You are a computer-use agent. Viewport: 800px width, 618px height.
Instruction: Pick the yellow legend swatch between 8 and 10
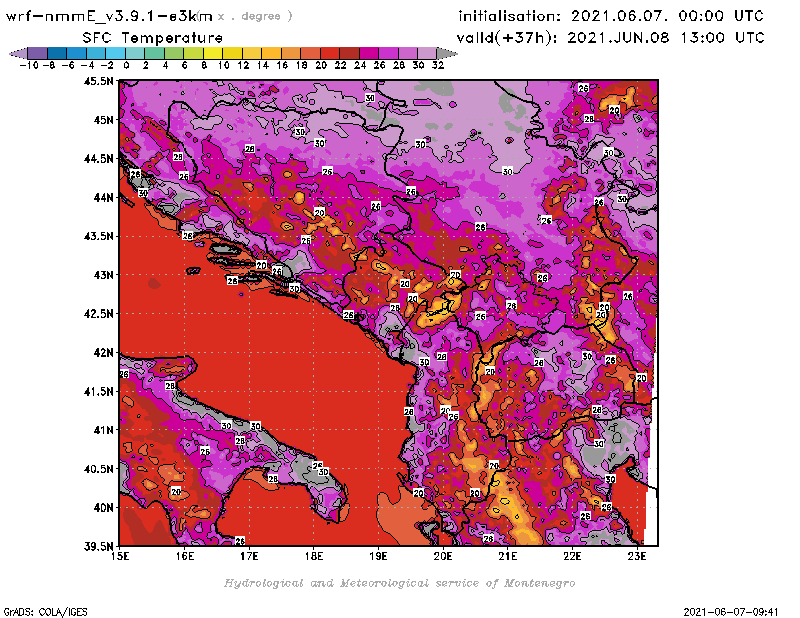213,53
